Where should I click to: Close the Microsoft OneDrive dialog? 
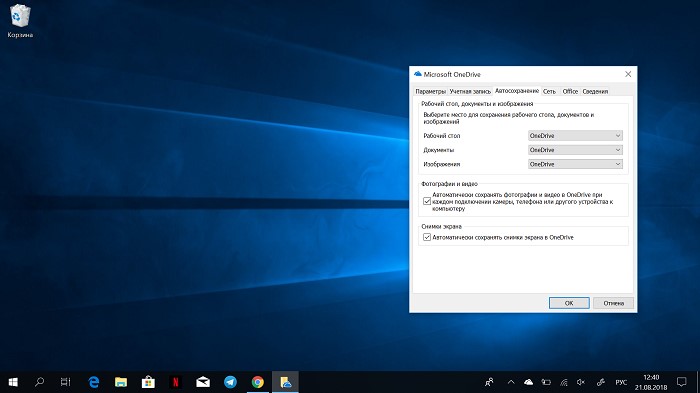[628, 74]
